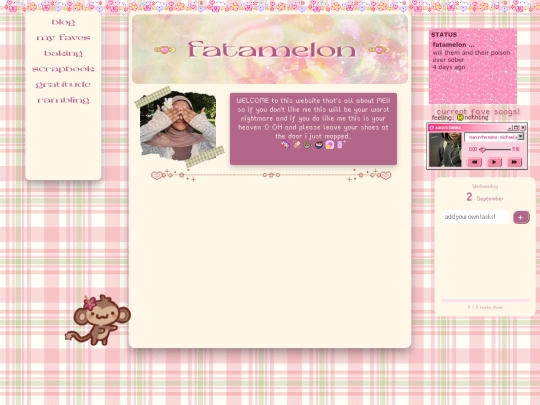540x405 pixels.
Task: Click the music player disc icon
Action: [432, 128]
